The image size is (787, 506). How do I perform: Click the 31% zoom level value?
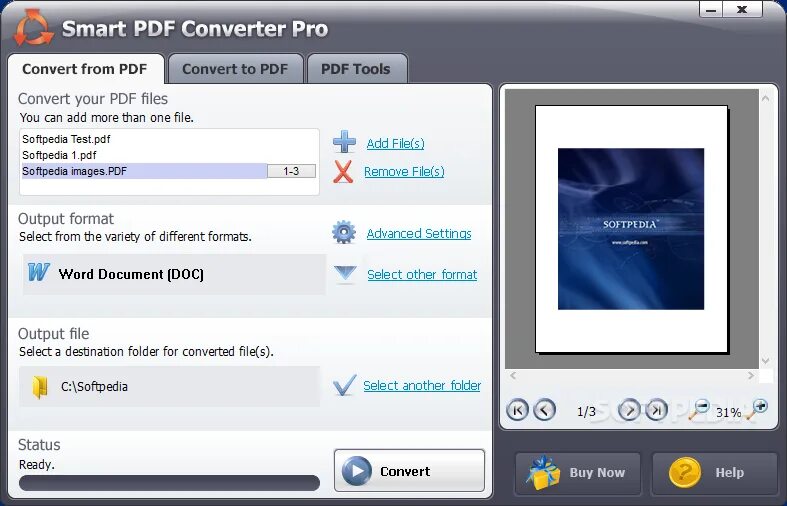click(729, 413)
